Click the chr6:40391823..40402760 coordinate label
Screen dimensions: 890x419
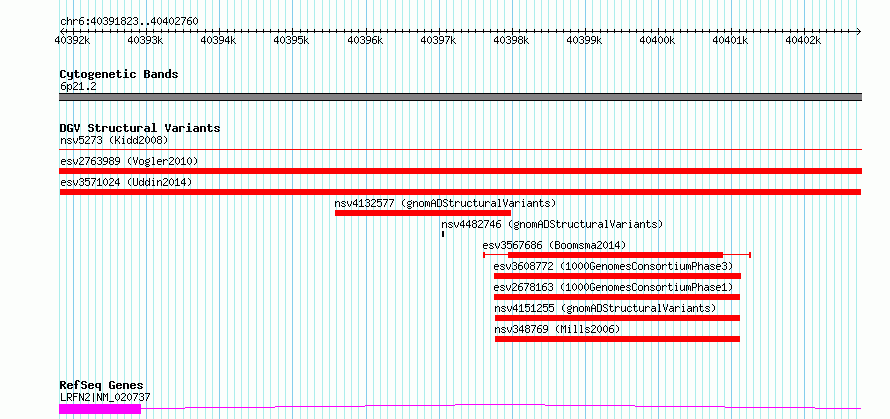tap(129, 22)
